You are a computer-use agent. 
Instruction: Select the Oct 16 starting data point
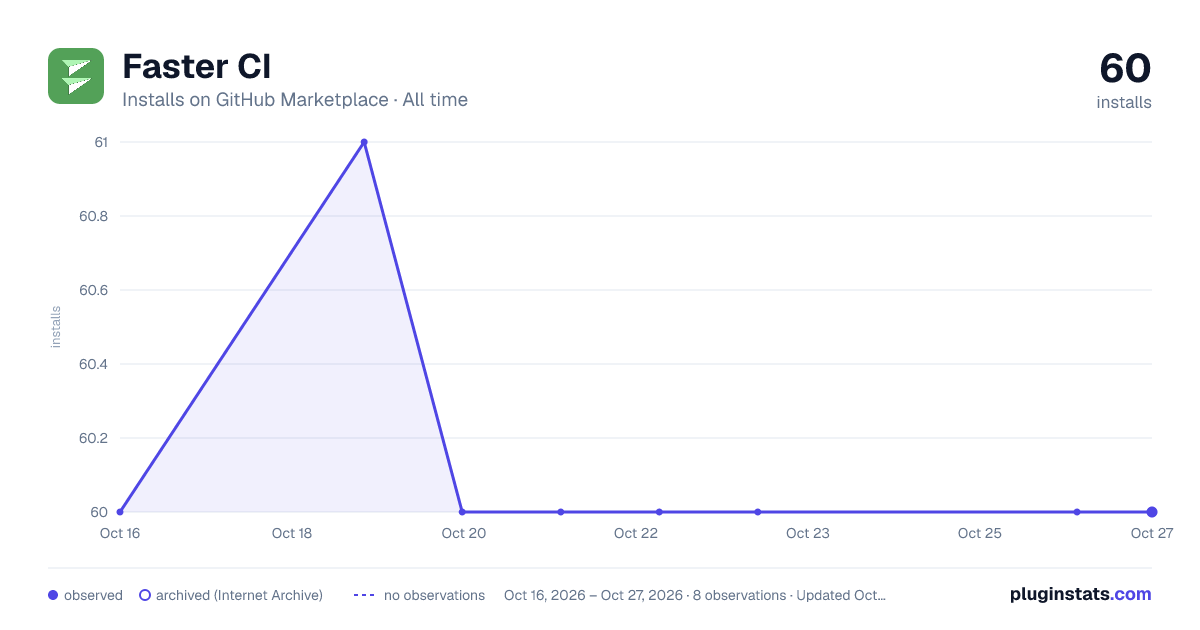[x=120, y=512]
